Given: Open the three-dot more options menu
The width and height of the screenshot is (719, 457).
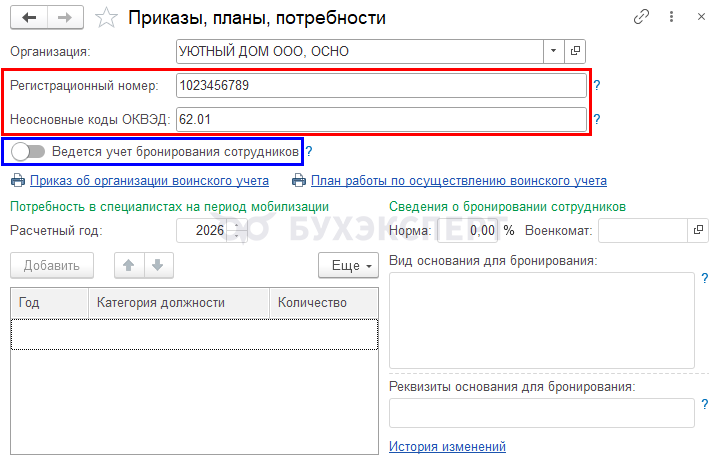Looking at the screenshot, I should click(x=671, y=17).
